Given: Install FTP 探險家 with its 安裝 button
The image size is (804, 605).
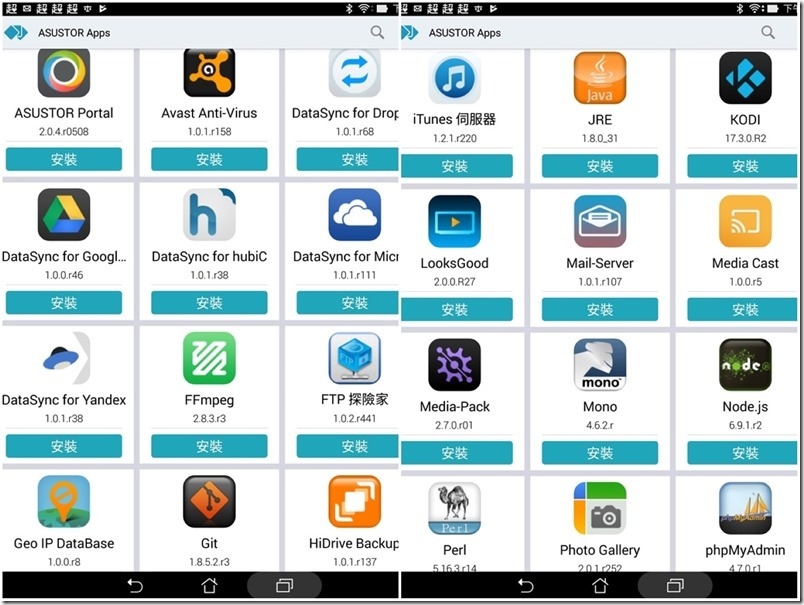Looking at the screenshot, I should pyautogui.click(x=348, y=446).
